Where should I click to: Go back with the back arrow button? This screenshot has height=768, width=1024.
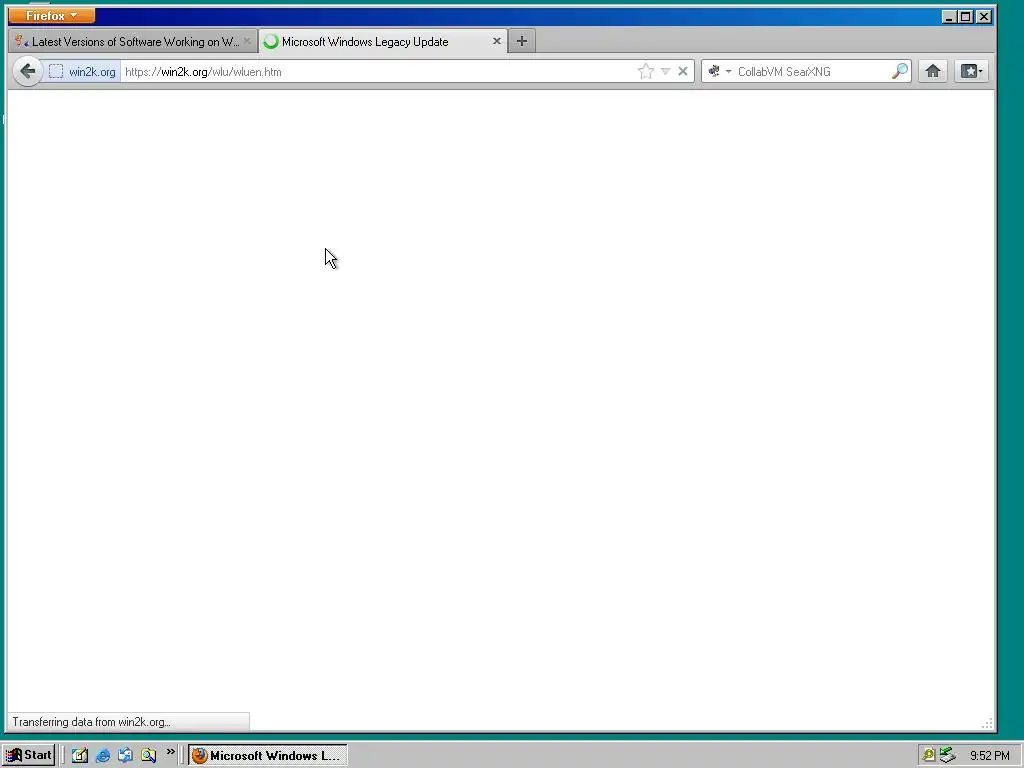27,71
